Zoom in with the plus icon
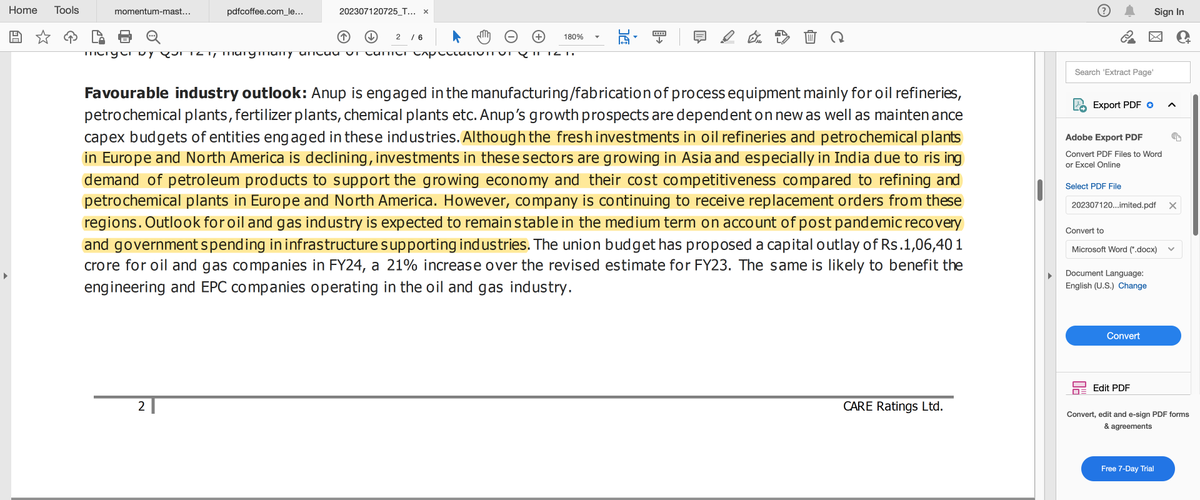Viewport: 1200px width, 500px height. coord(538,37)
